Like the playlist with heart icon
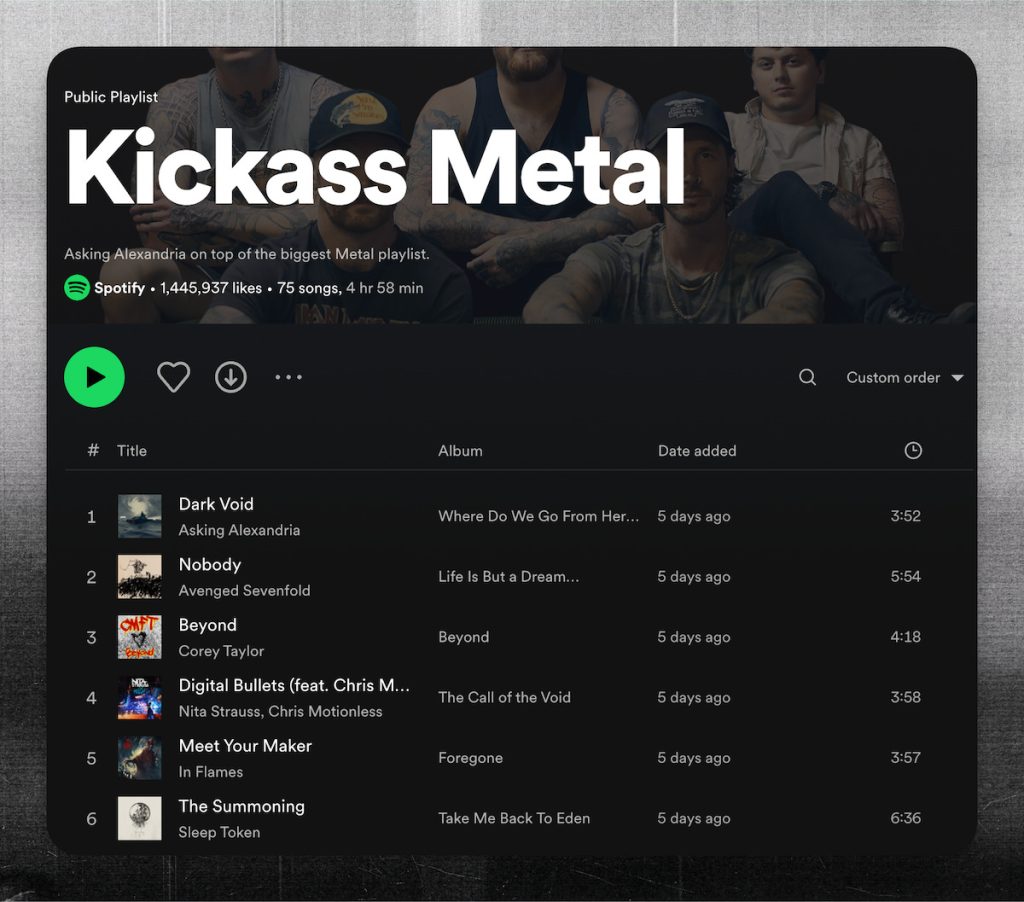The image size is (1024, 902). (x=173, y=377)
